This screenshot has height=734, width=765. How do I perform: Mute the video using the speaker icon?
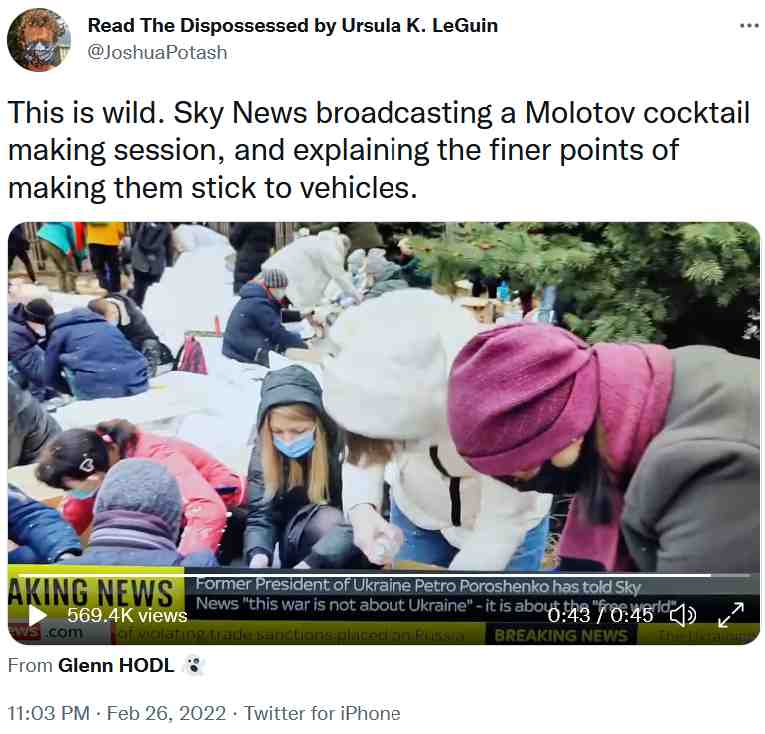683,615
